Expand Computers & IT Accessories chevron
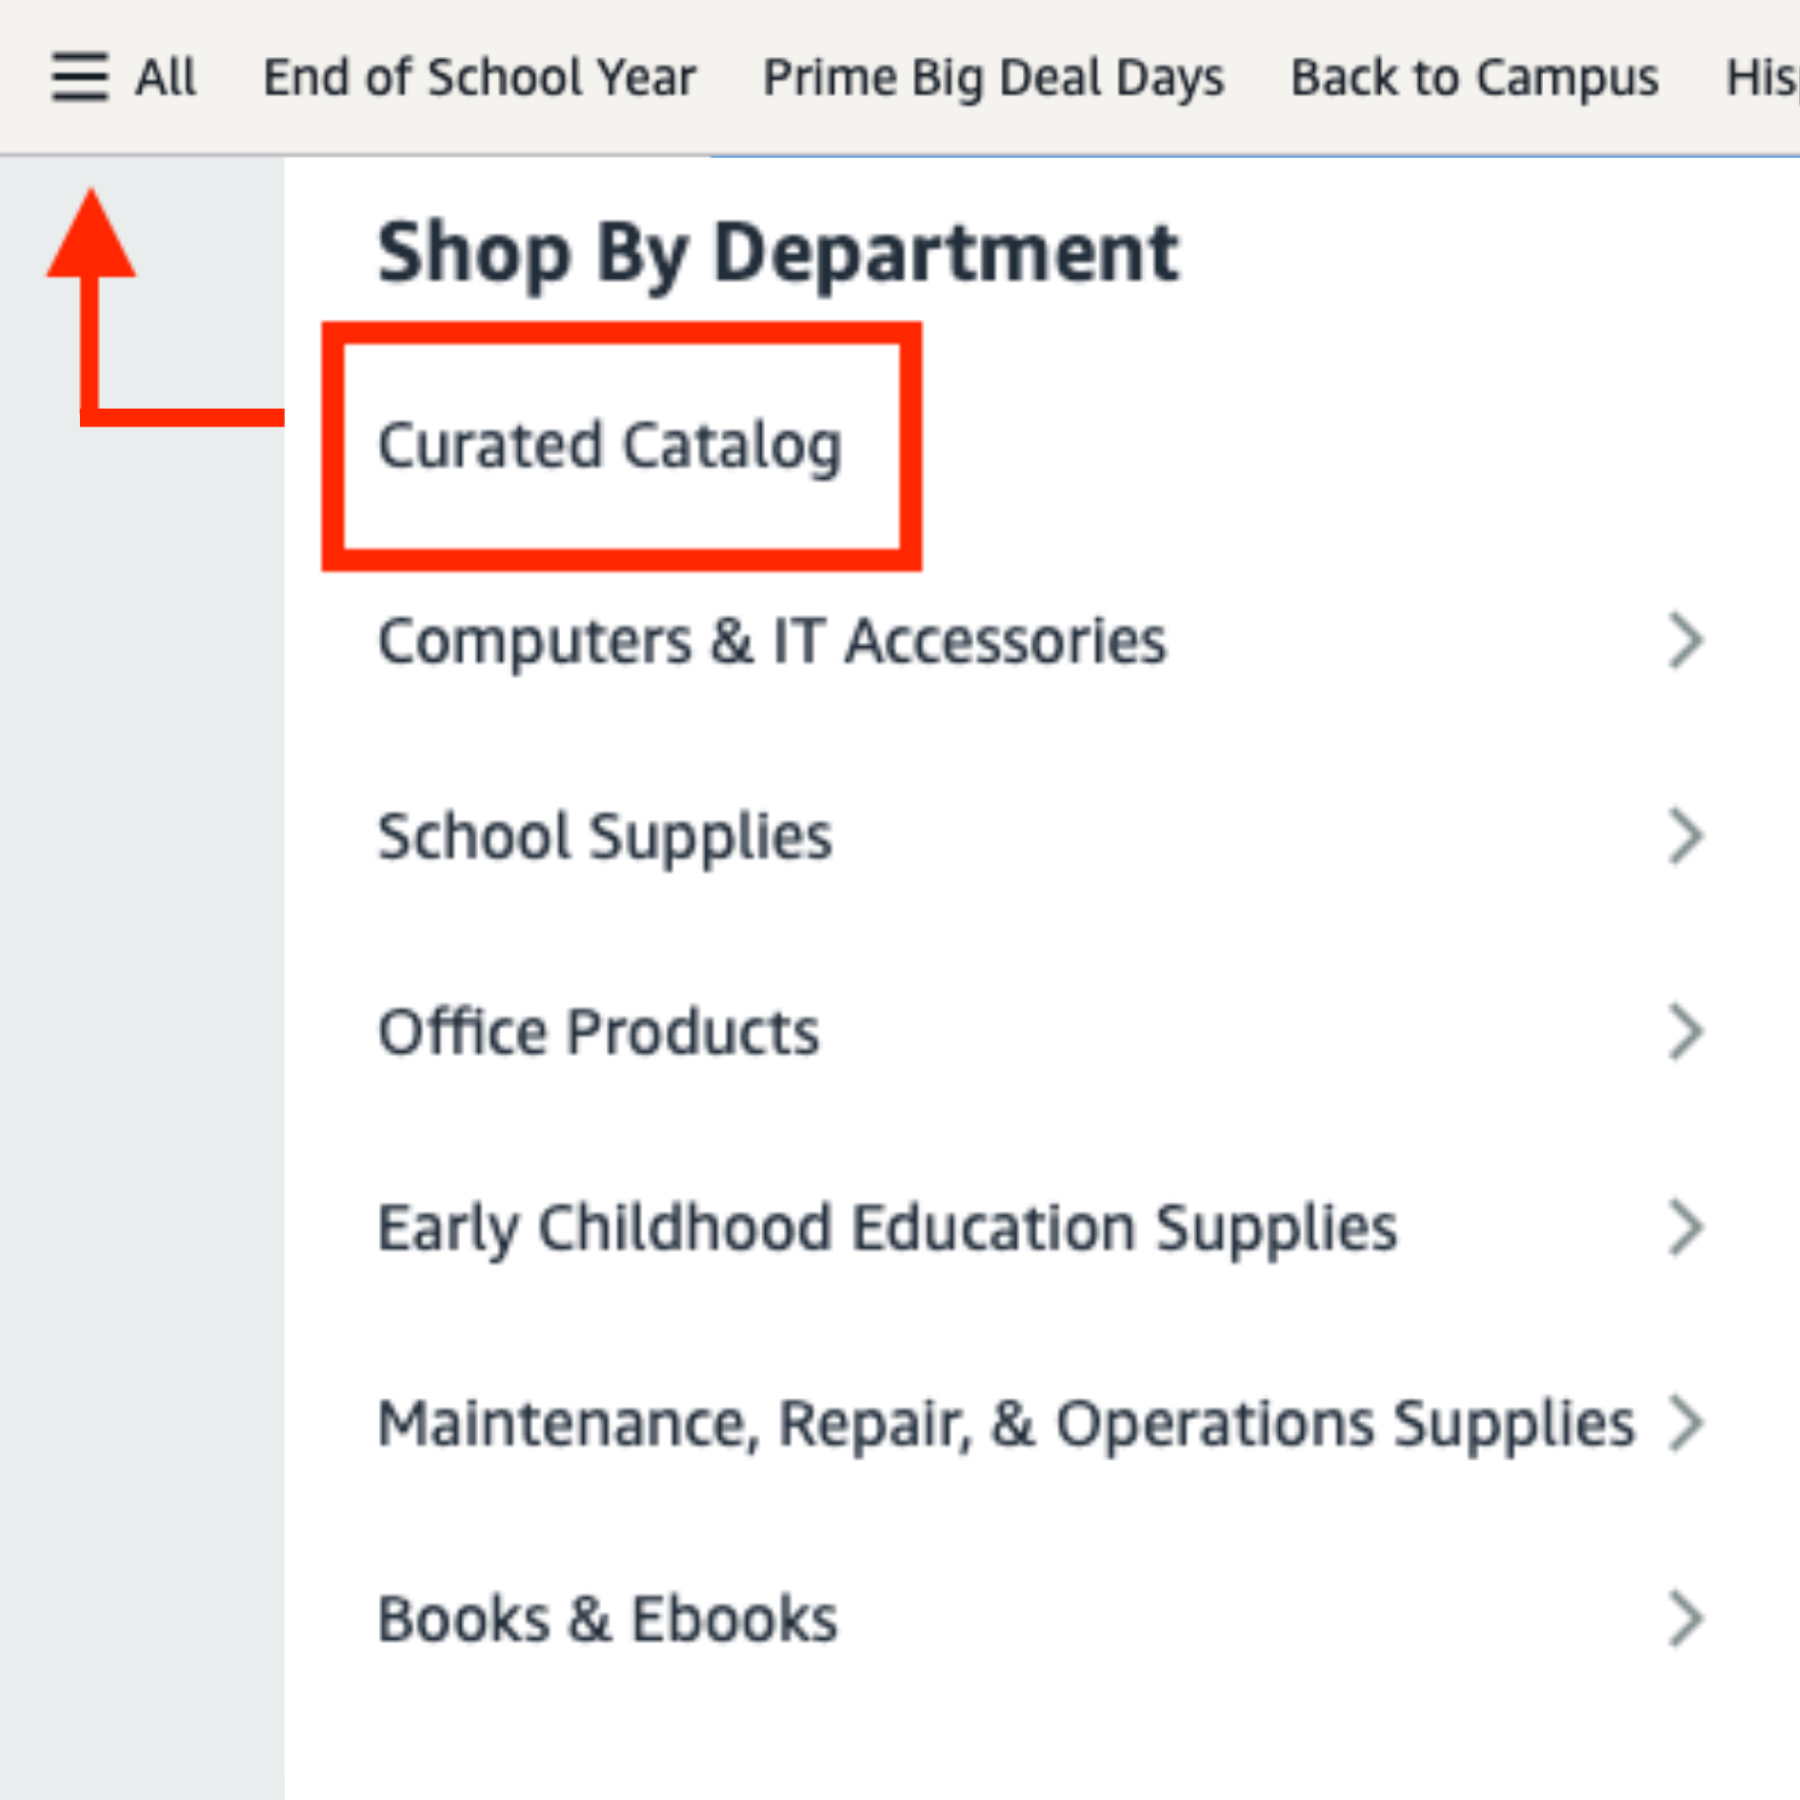Viewport: 1800px width, 1800px height. 1686,641
